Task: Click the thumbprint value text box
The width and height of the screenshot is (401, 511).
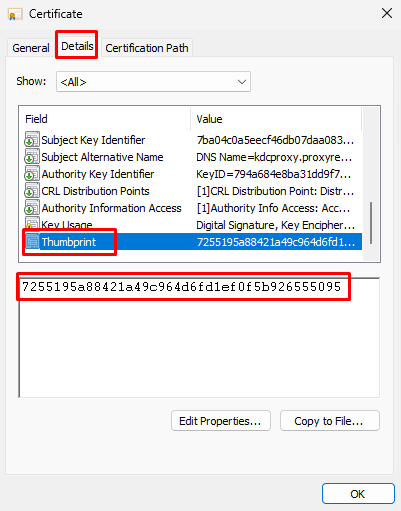Action: 199,337
